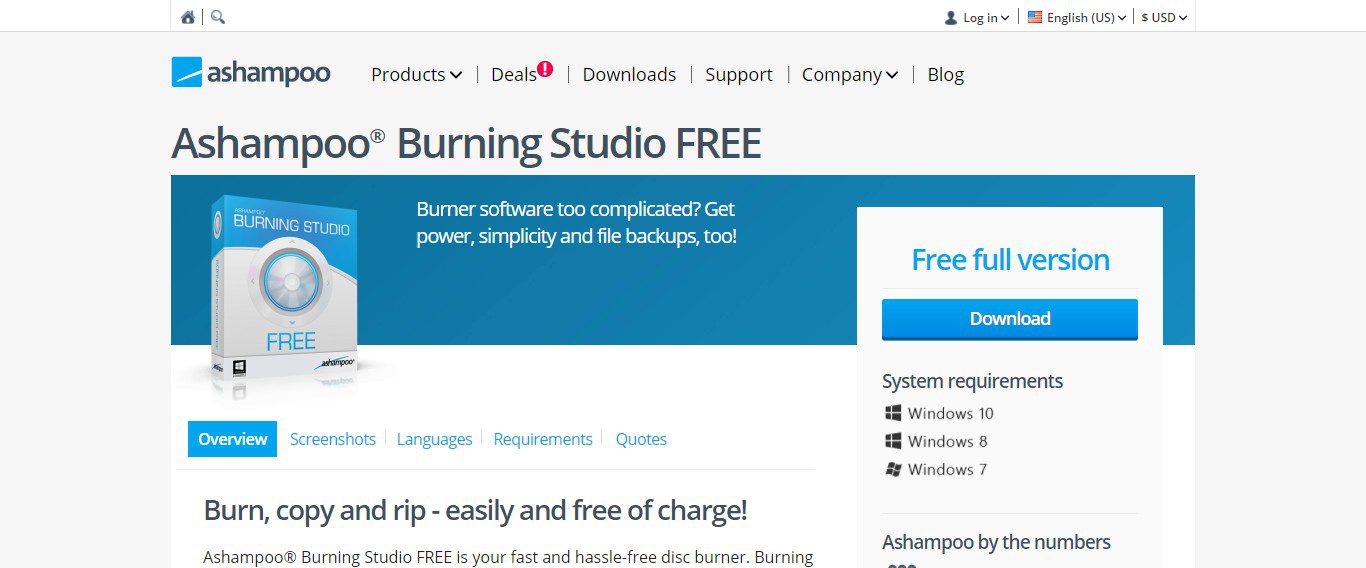The height and width of the screenshot is (568, 1366).
Task: Open the search magnifier icon
Action: [x=218, y=17]
